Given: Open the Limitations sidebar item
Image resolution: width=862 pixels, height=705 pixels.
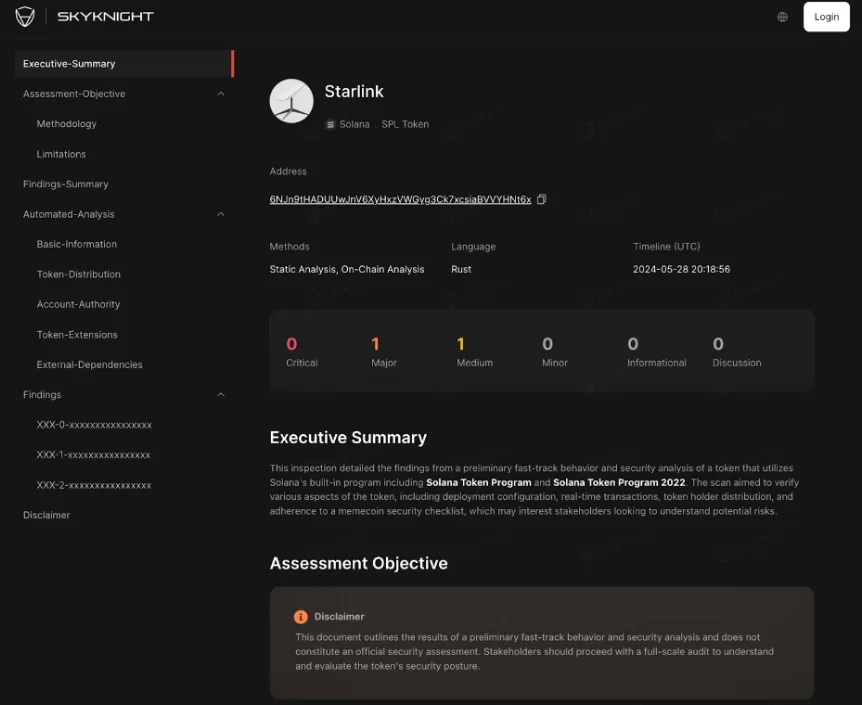Looking at the screenshot, I should pos(61,154).
